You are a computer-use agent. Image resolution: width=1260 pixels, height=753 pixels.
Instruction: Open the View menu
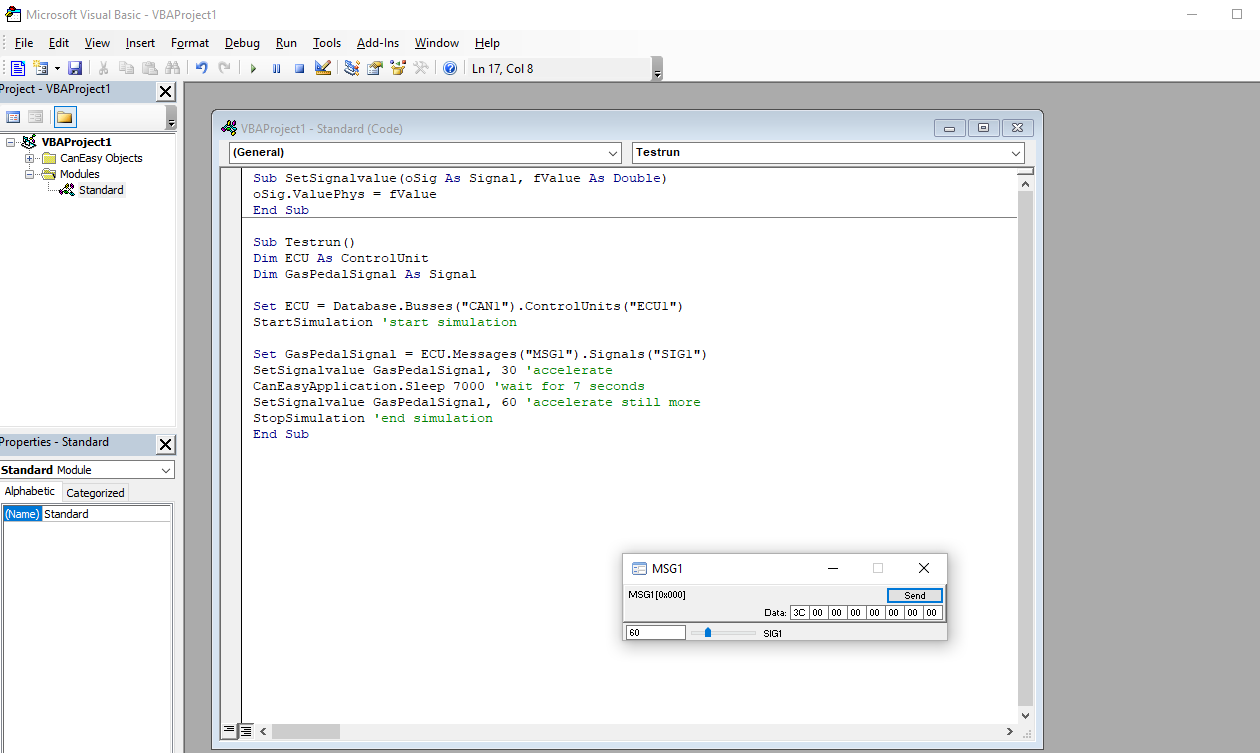(x=97, y=43)
